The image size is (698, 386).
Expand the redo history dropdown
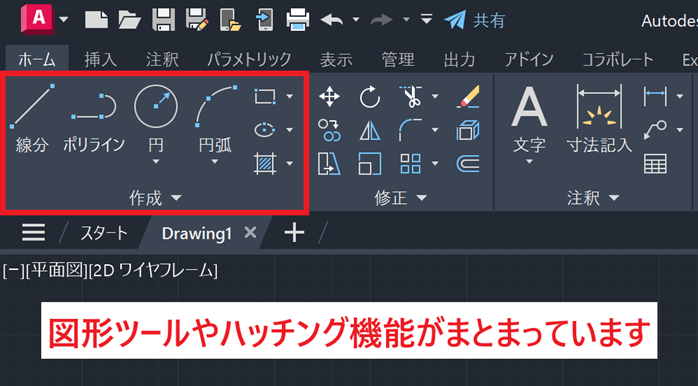click(406, 20)
